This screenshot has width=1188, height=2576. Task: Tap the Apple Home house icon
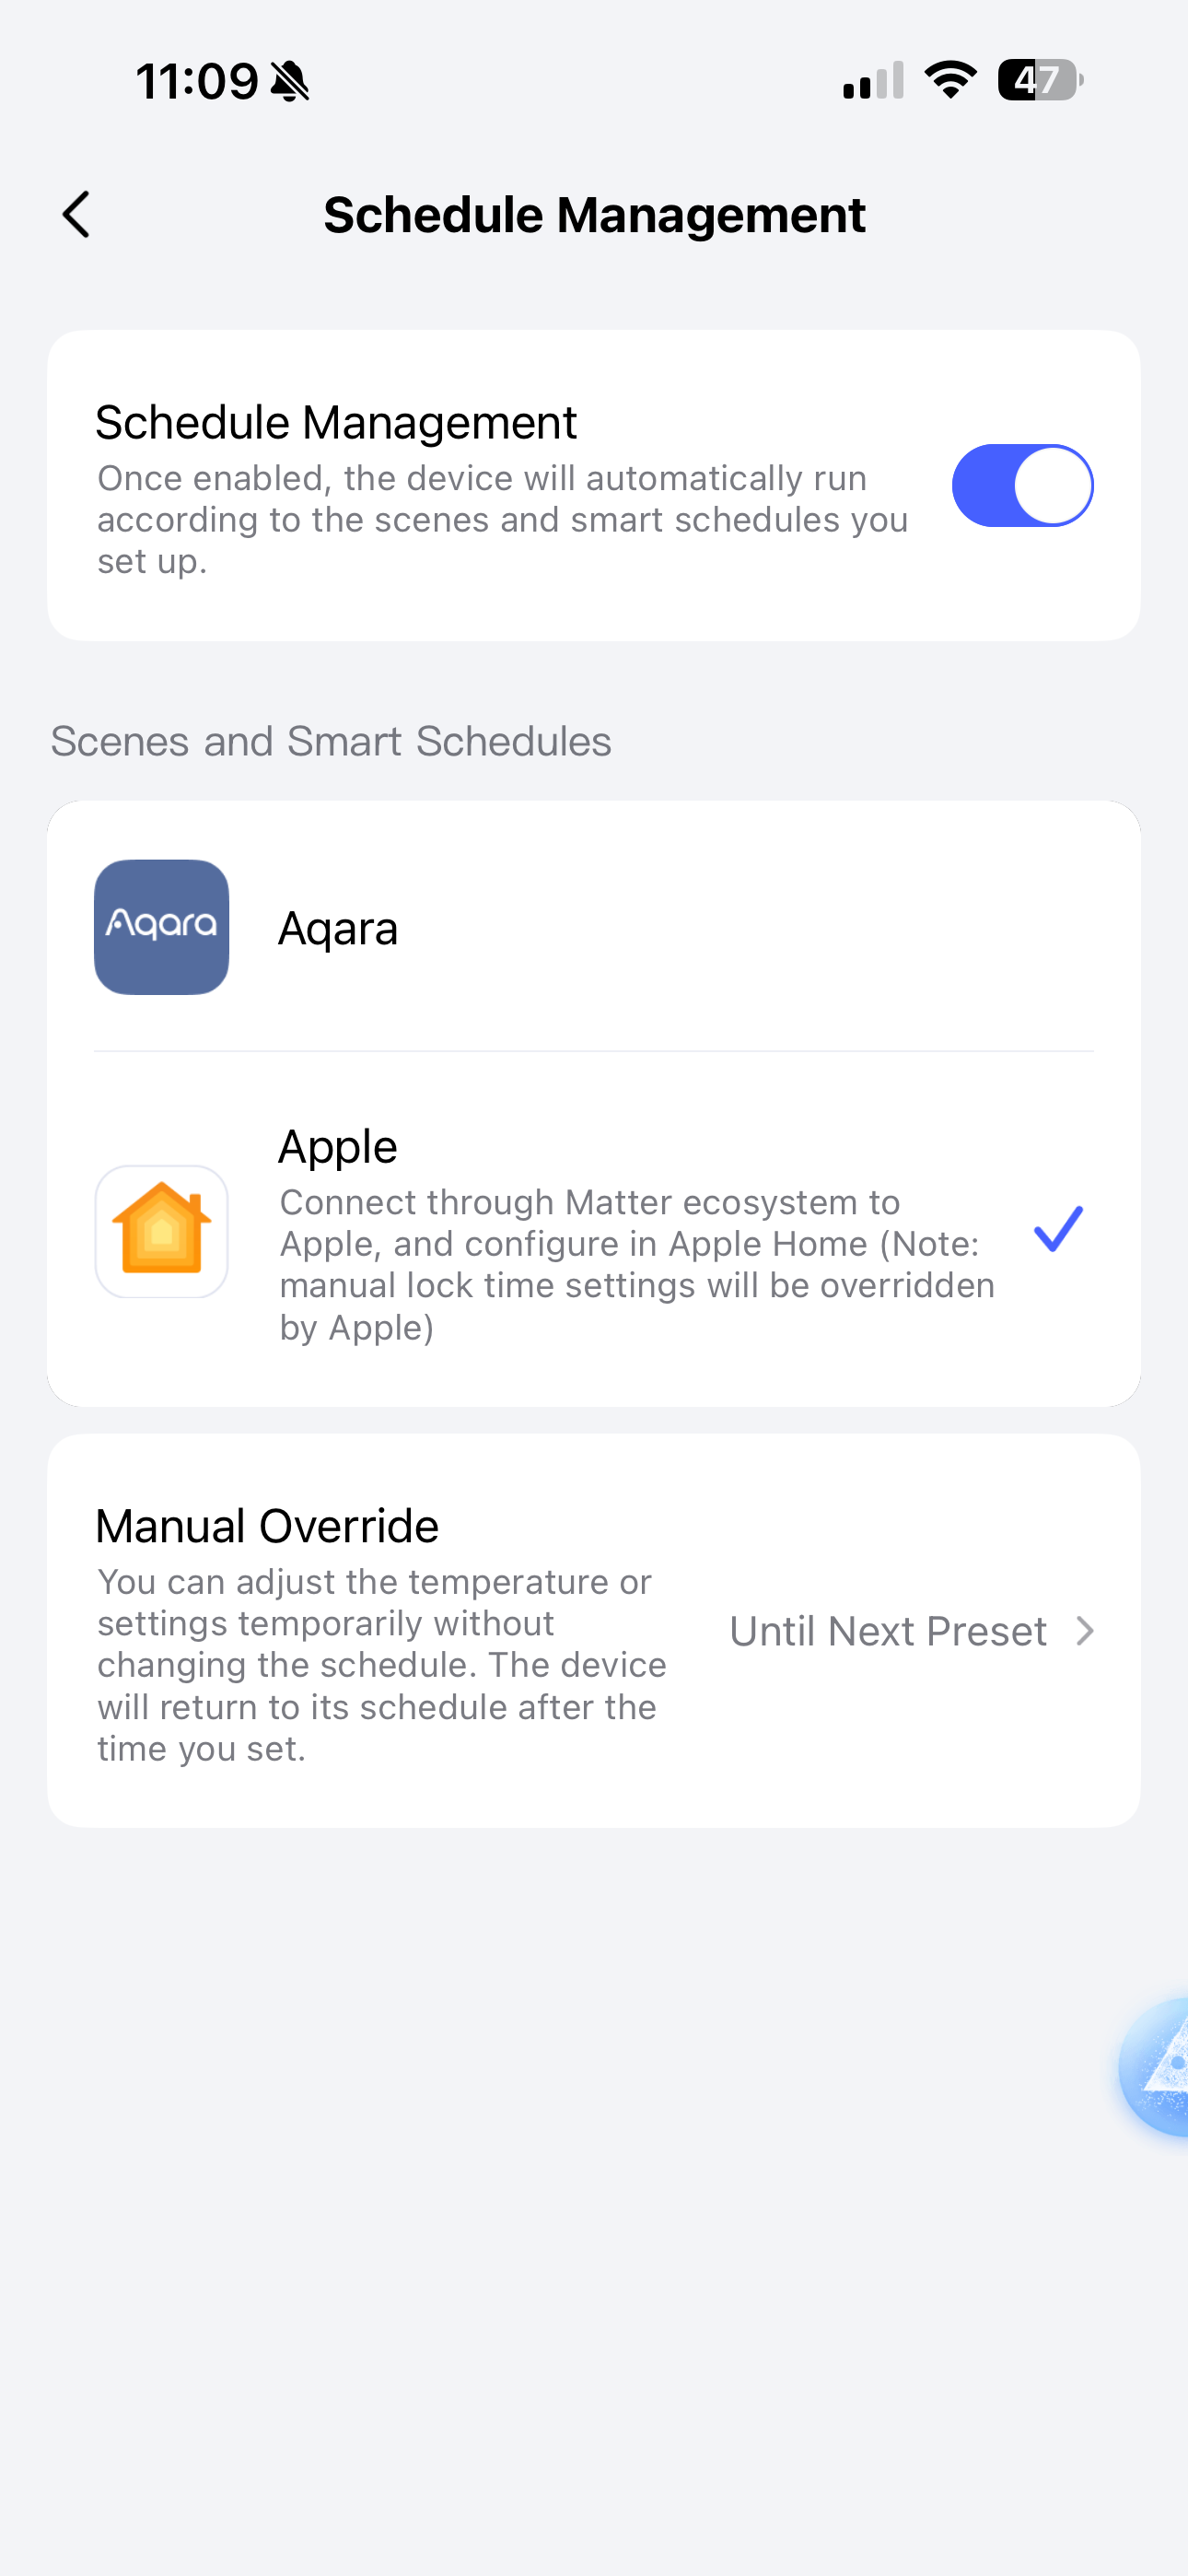[161, 1231]
